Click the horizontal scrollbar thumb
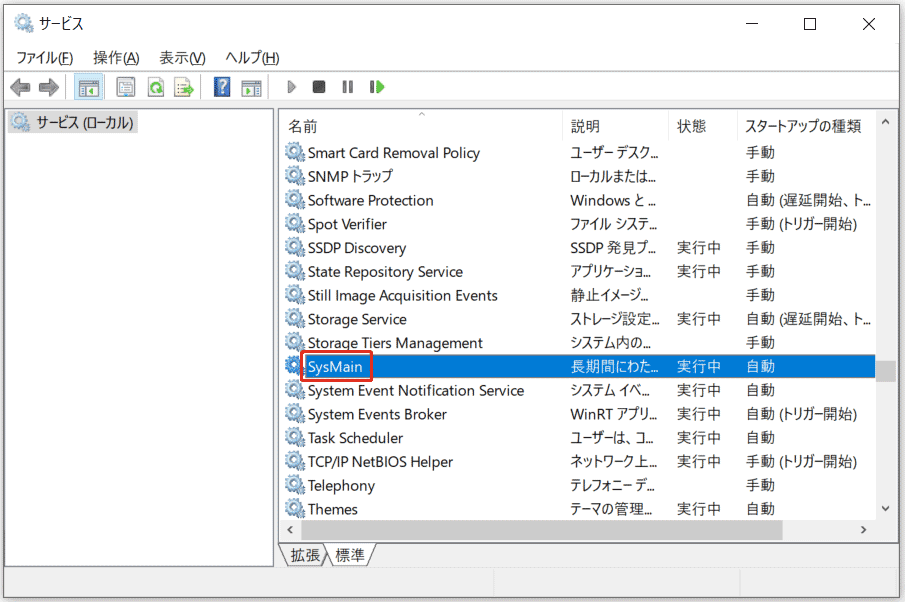Image resolution: width=905 pixels, height=602 pixels. (x=541, y=529)
